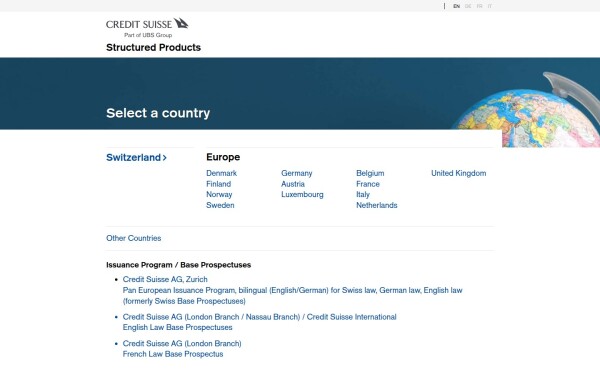The image size is (600, 375).
Task: Go to Italy country page
Action: 363,194
